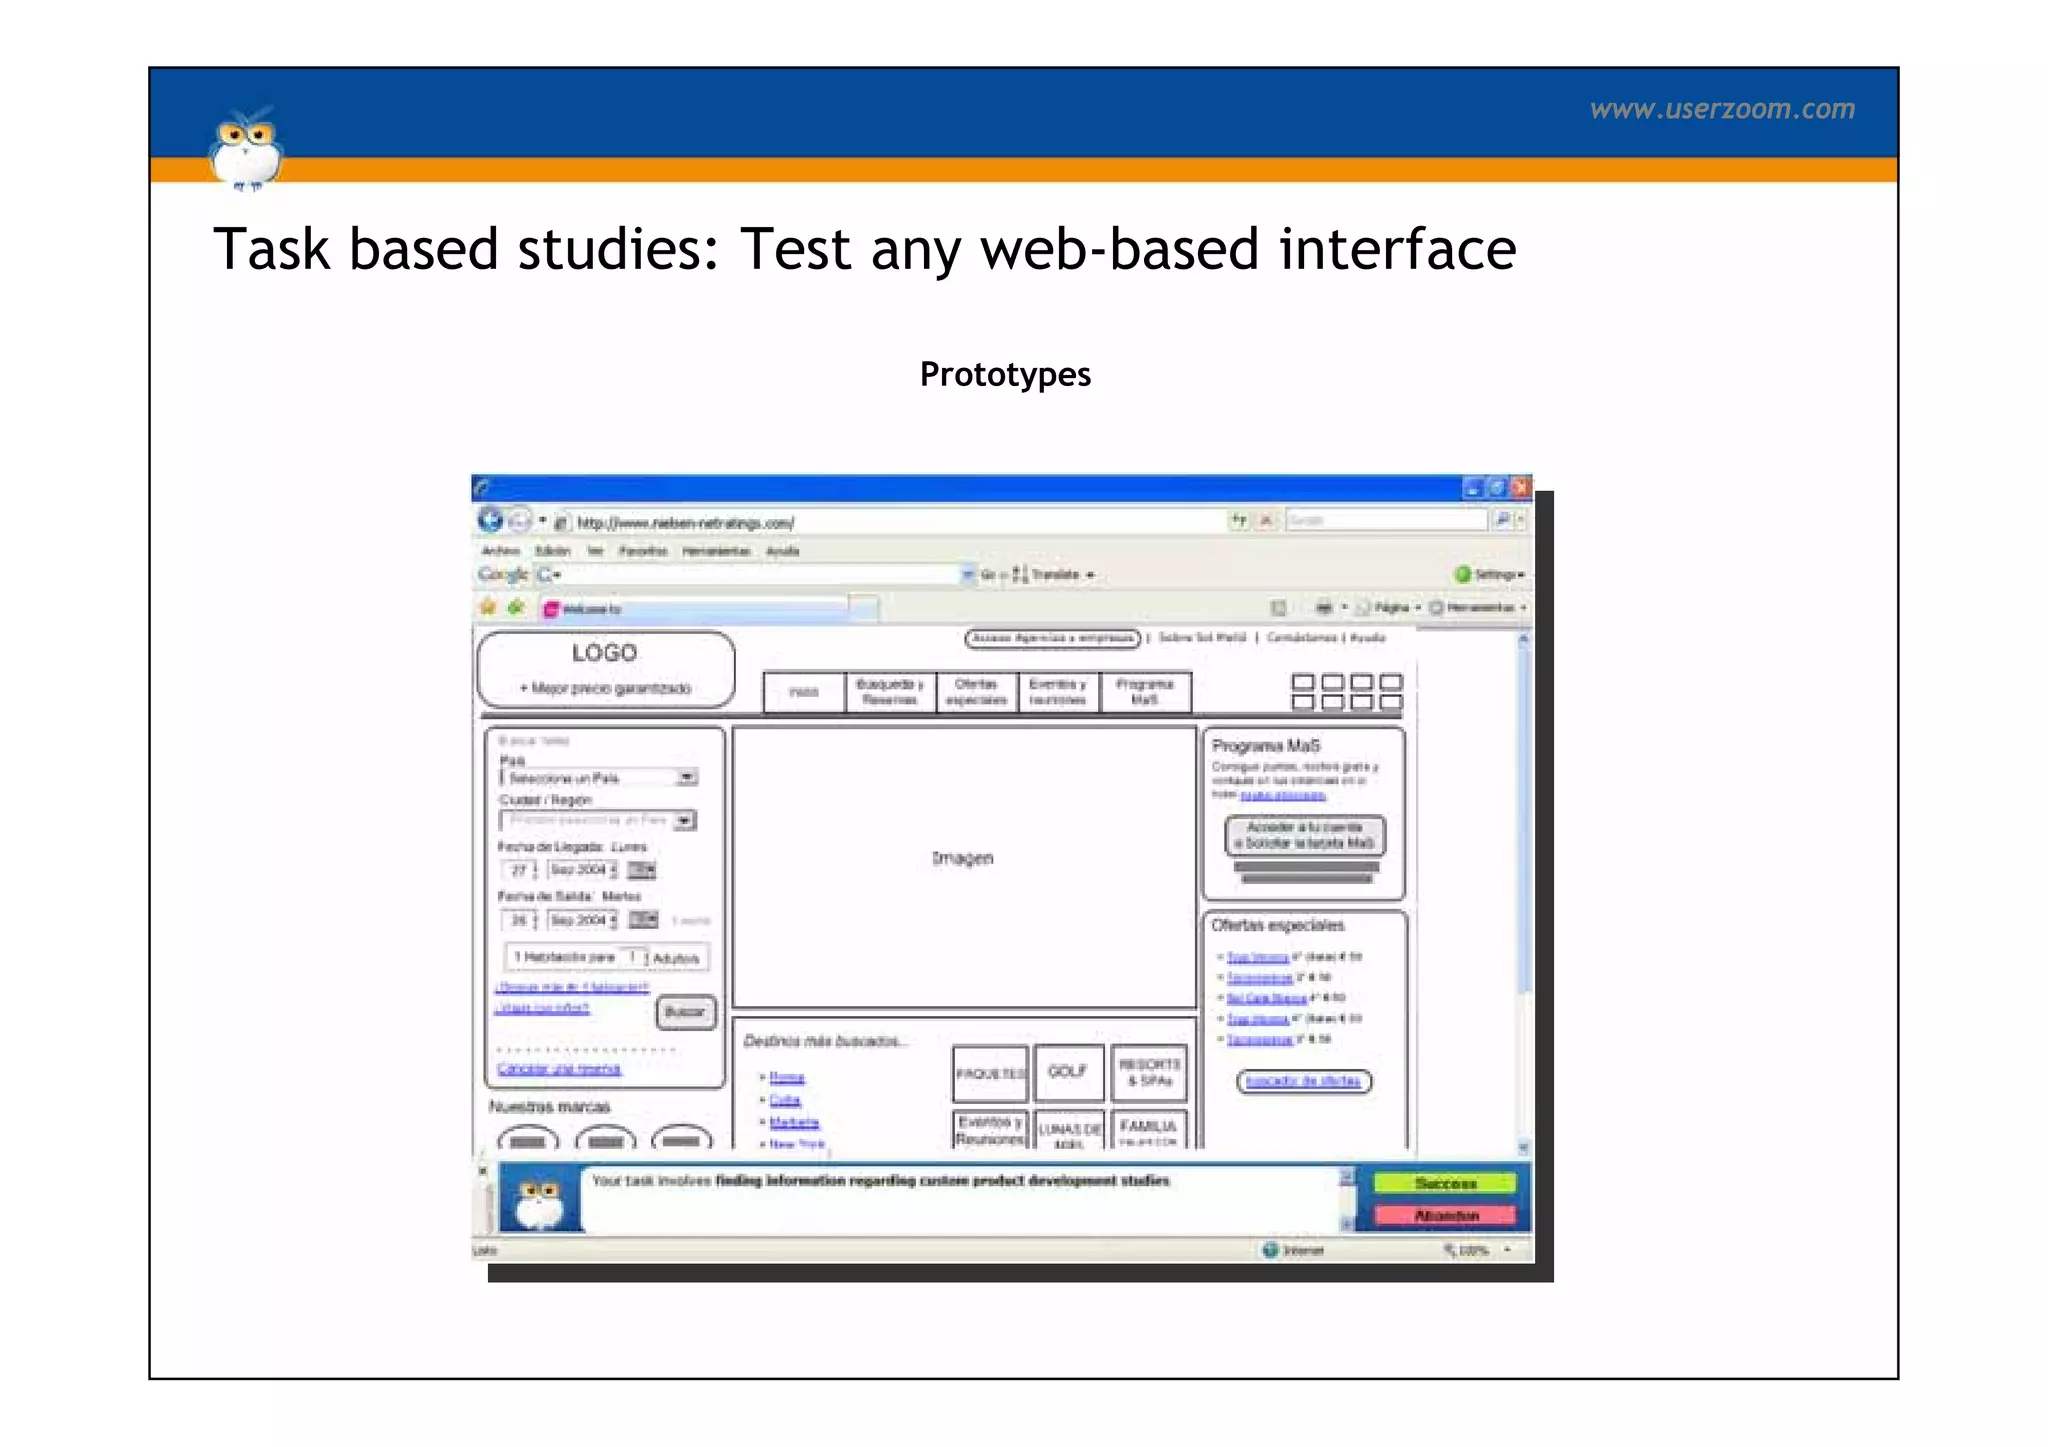Expand the Ciudad / Región dropdown
The width and height of the screenshot is (2048, 1447).
684,821
